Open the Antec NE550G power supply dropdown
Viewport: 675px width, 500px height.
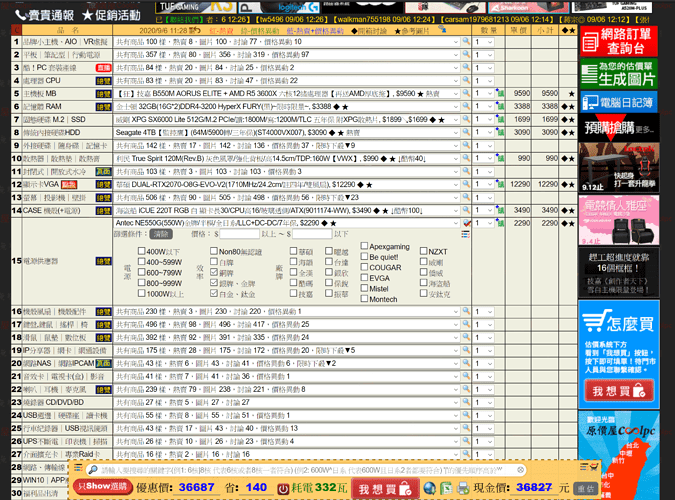pos(287,223)
